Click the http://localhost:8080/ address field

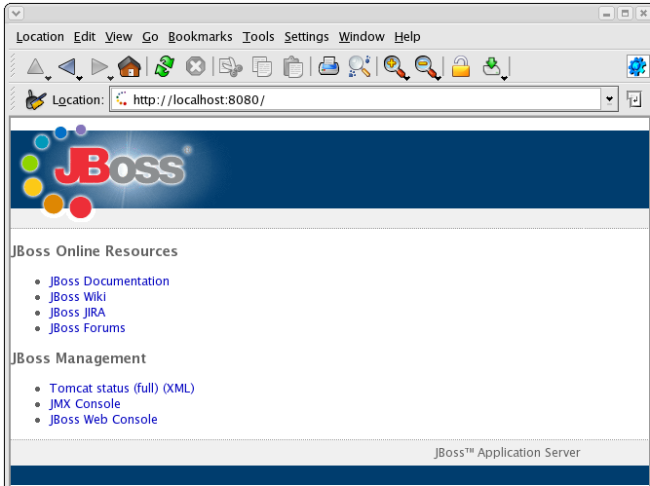(x=356, y=100)
